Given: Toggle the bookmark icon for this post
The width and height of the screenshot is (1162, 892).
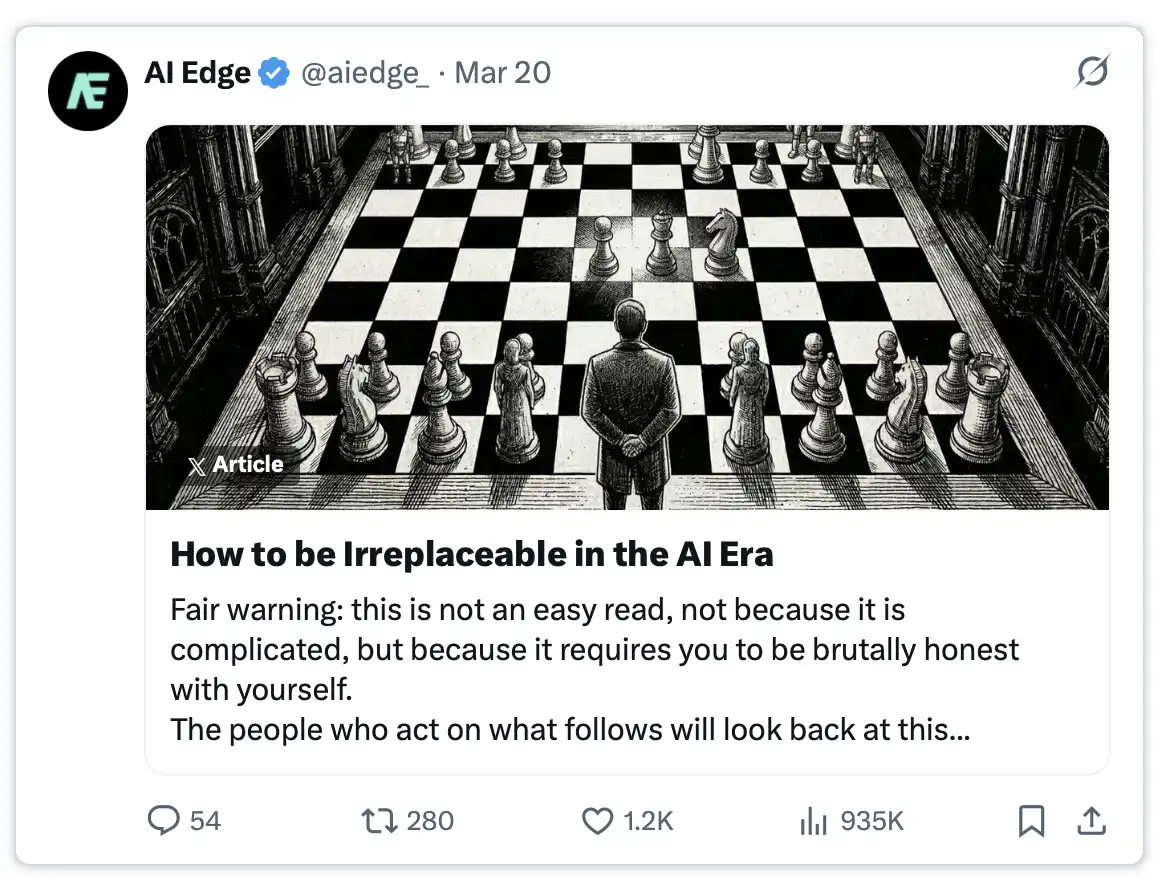Looking at the screenshot, I should click(1031, 821).
